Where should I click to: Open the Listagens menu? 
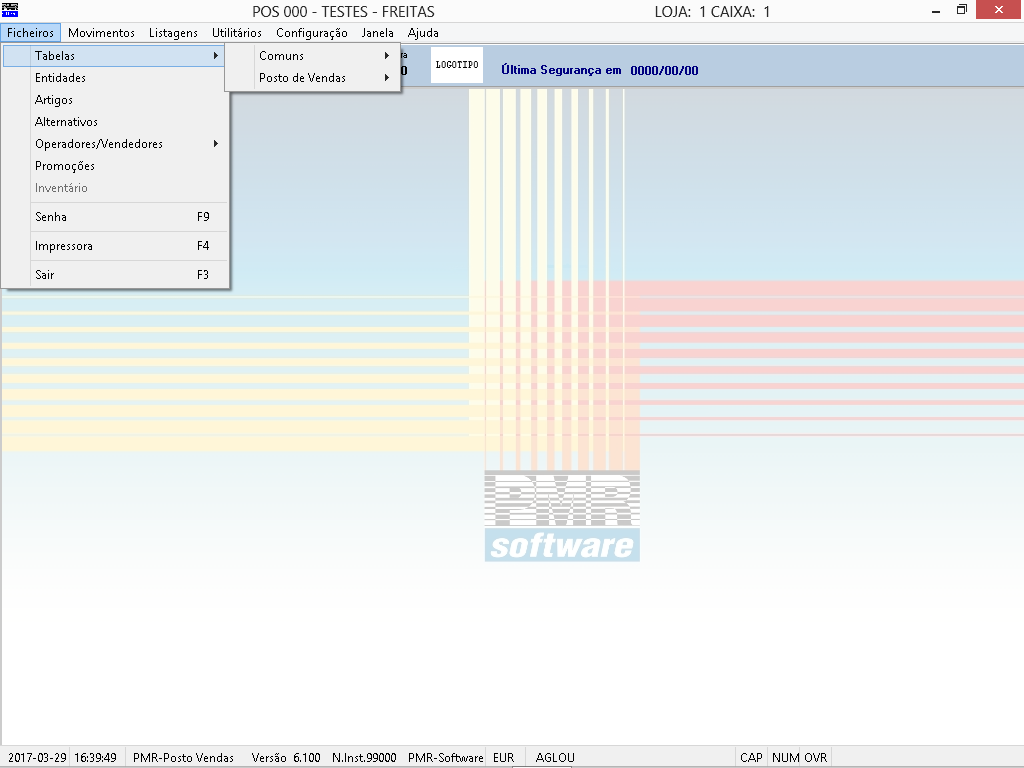point(173,33)
